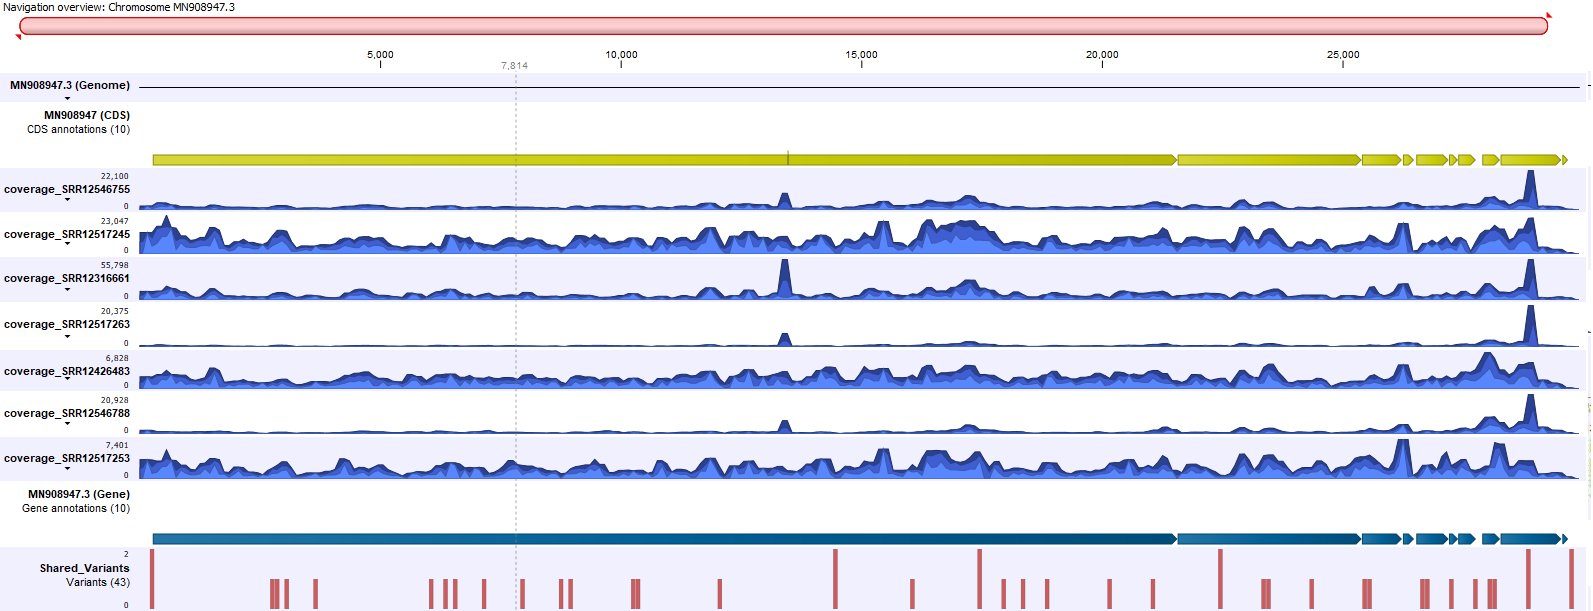Viewport: 1593px width, 611px height.
Task: Select the longest yellow CDS annotation arrow
Action: pos(663,160)
